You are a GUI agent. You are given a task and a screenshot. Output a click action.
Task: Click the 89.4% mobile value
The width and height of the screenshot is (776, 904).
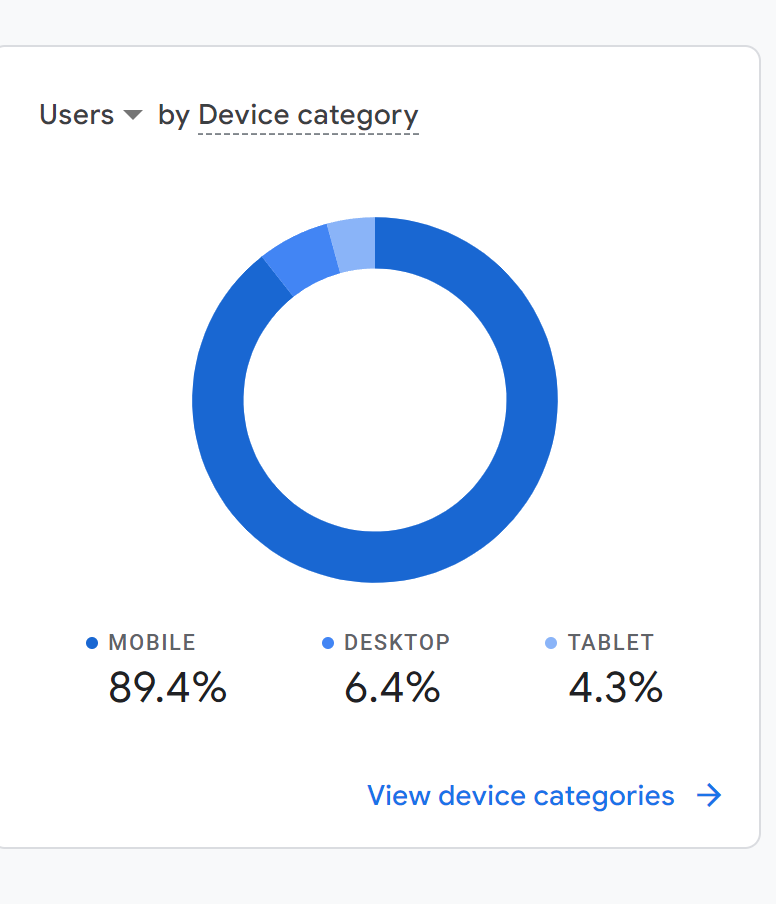click(168, 687)
